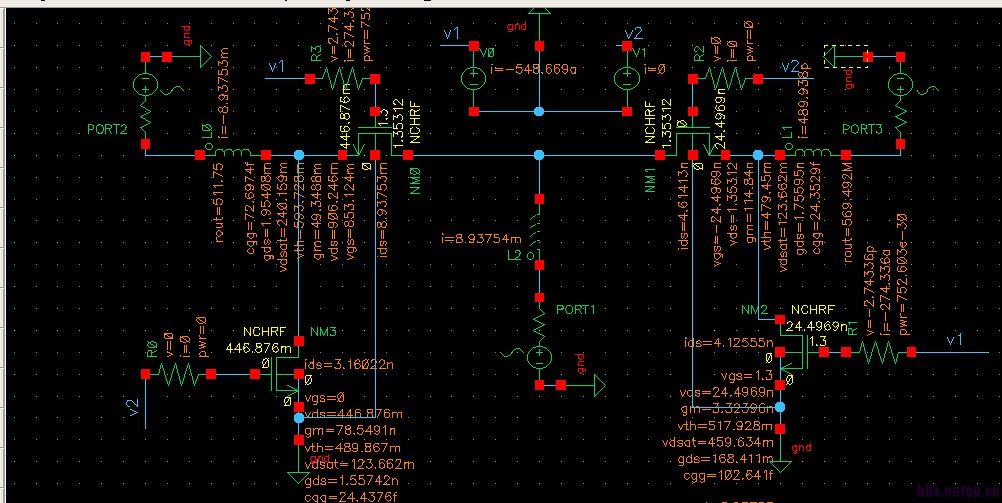Select junction dot left of L1
1002x503 pixels.
(x=757, y=155)
